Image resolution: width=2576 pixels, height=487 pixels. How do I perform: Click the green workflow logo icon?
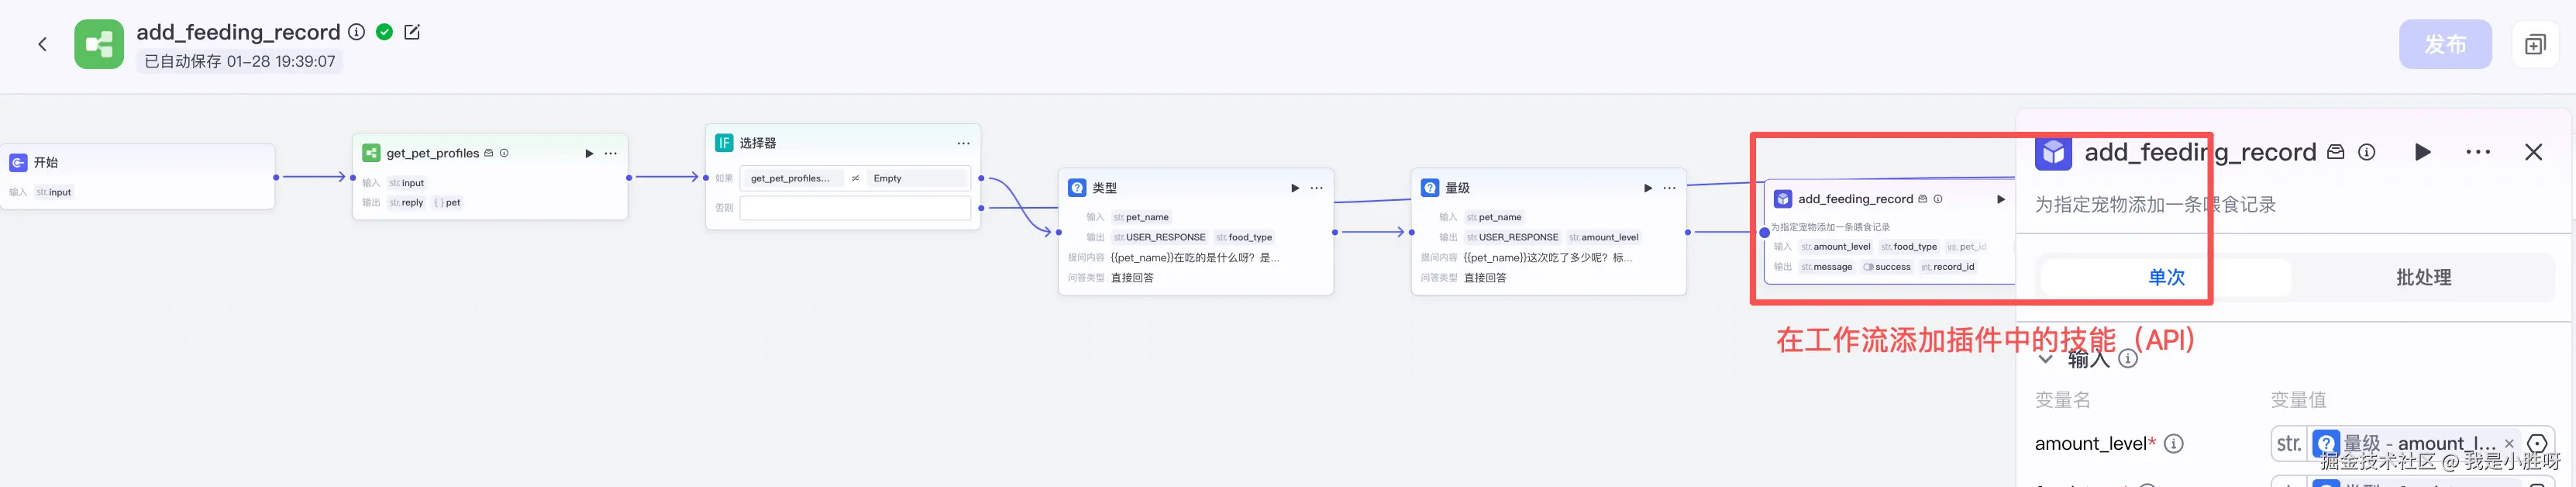(99, 44)
